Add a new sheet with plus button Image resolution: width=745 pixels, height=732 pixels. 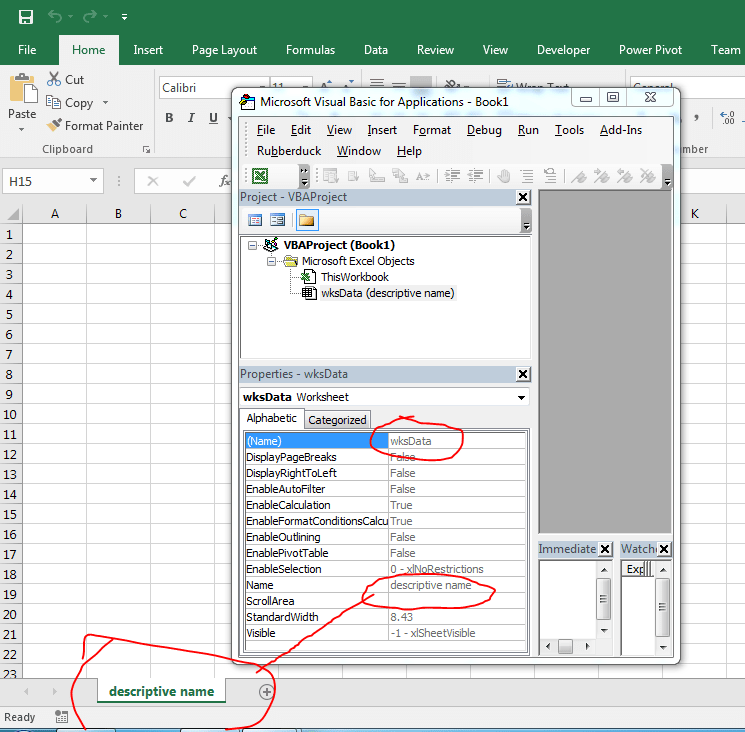click(267, 692)
